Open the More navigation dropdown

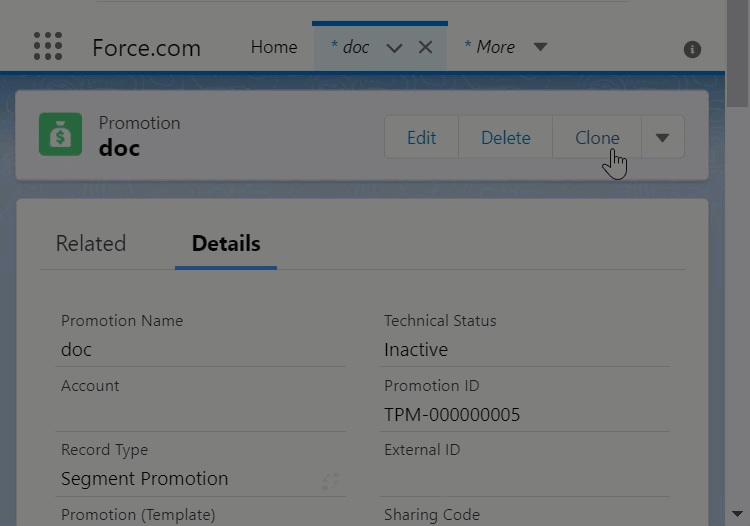tap(540, 47)
